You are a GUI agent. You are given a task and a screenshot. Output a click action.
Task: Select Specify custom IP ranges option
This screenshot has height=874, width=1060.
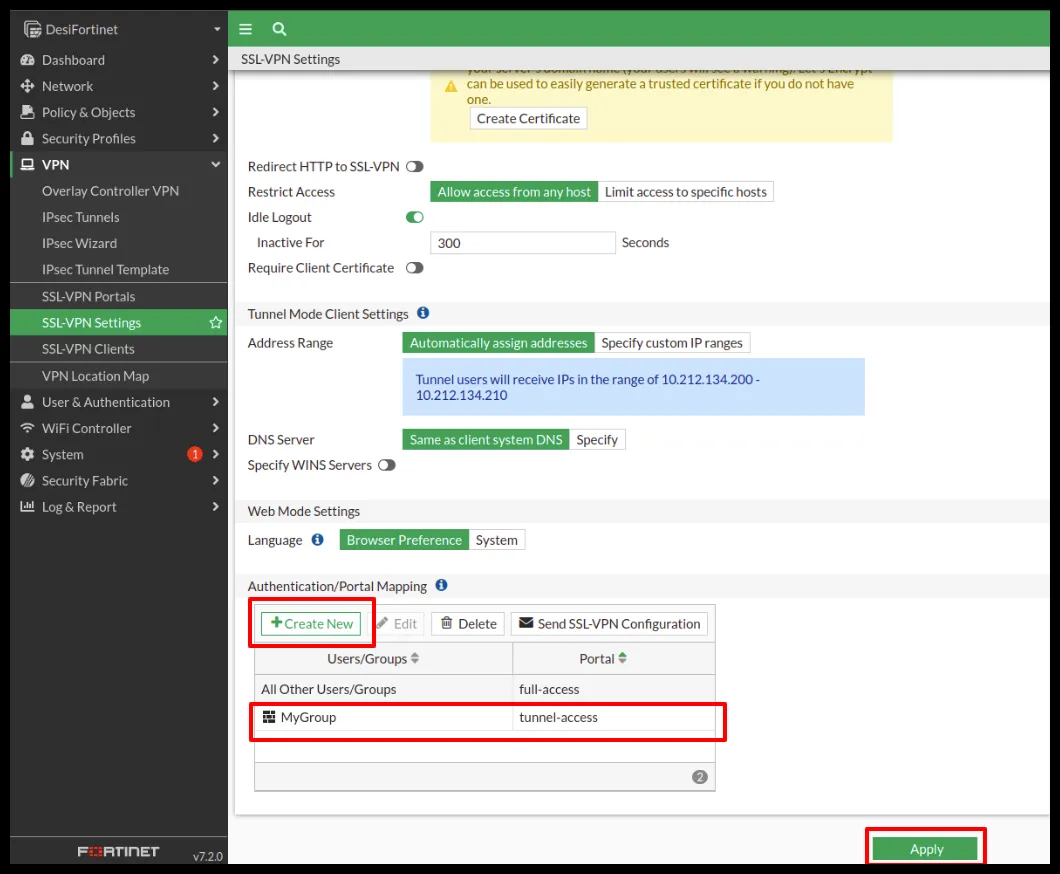click(x=672, y=343)
